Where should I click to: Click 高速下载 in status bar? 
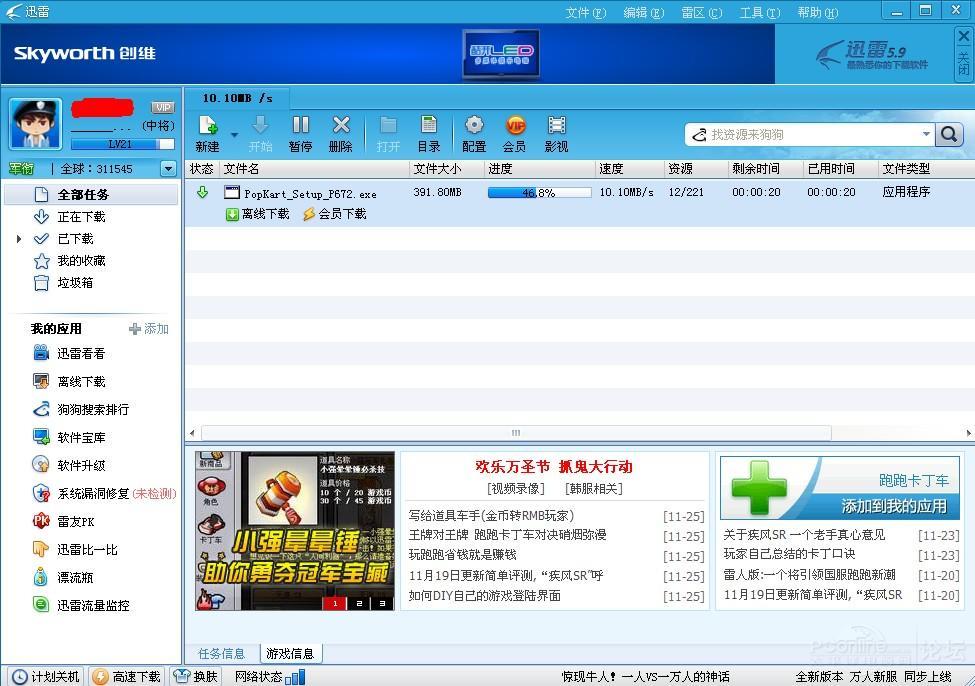[x=127, y=676]
